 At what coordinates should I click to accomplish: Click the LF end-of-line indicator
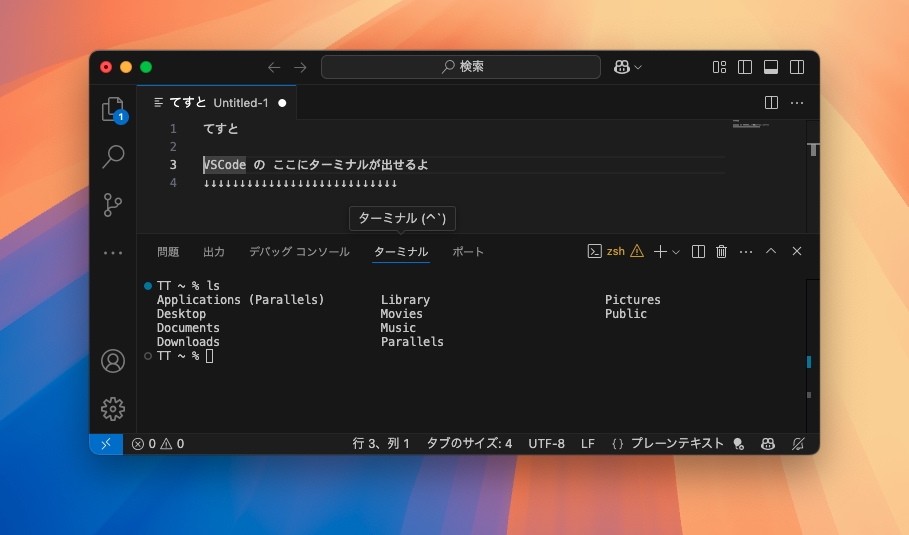tap(588, 444)
